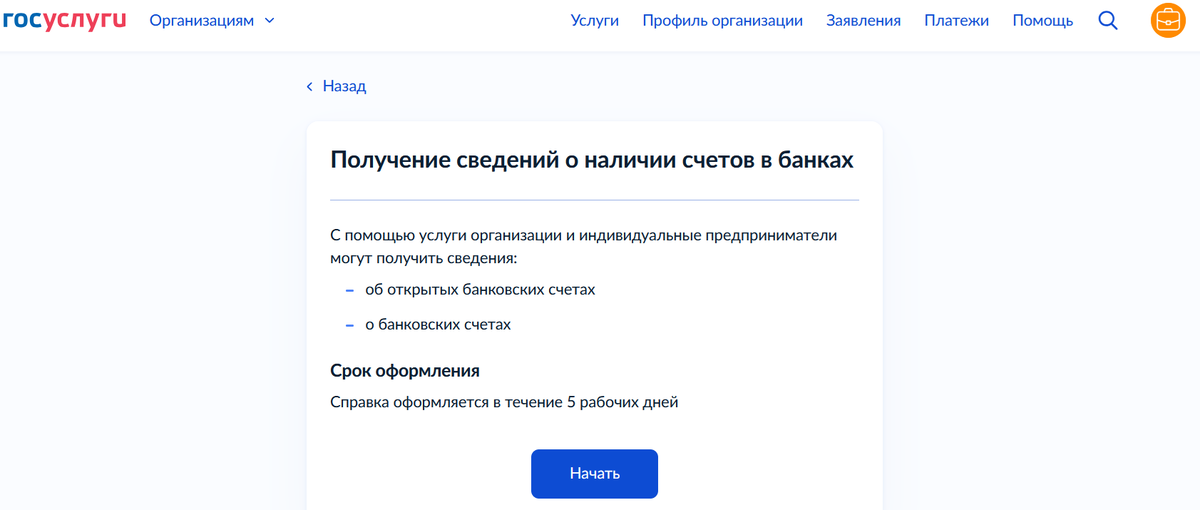1200x510 pixels.
Task: Open the Услуги menu item
Action: point(595,20)
